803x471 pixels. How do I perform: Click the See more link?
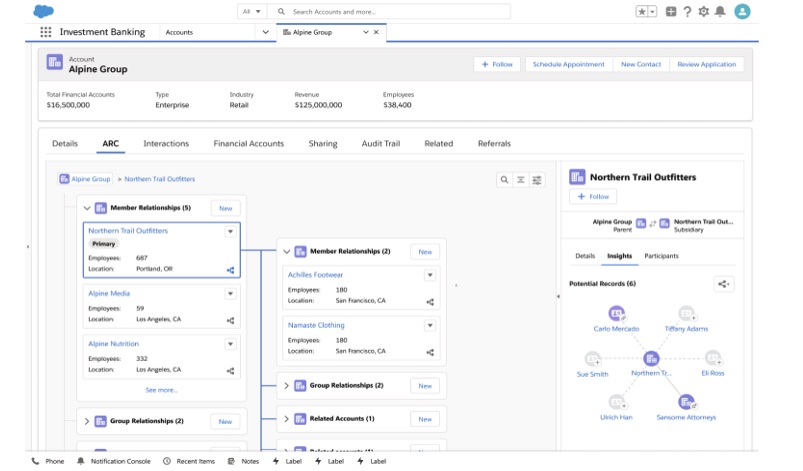(161, 390)
